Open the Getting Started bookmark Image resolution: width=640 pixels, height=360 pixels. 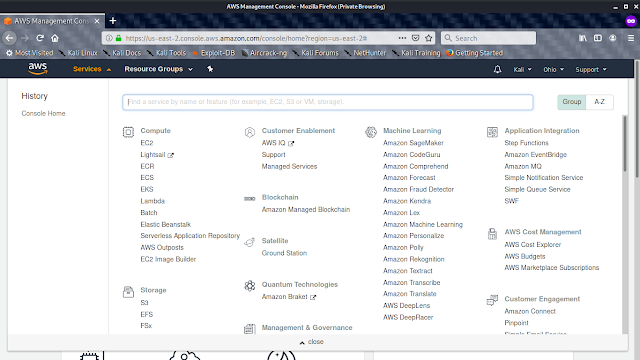474,53
